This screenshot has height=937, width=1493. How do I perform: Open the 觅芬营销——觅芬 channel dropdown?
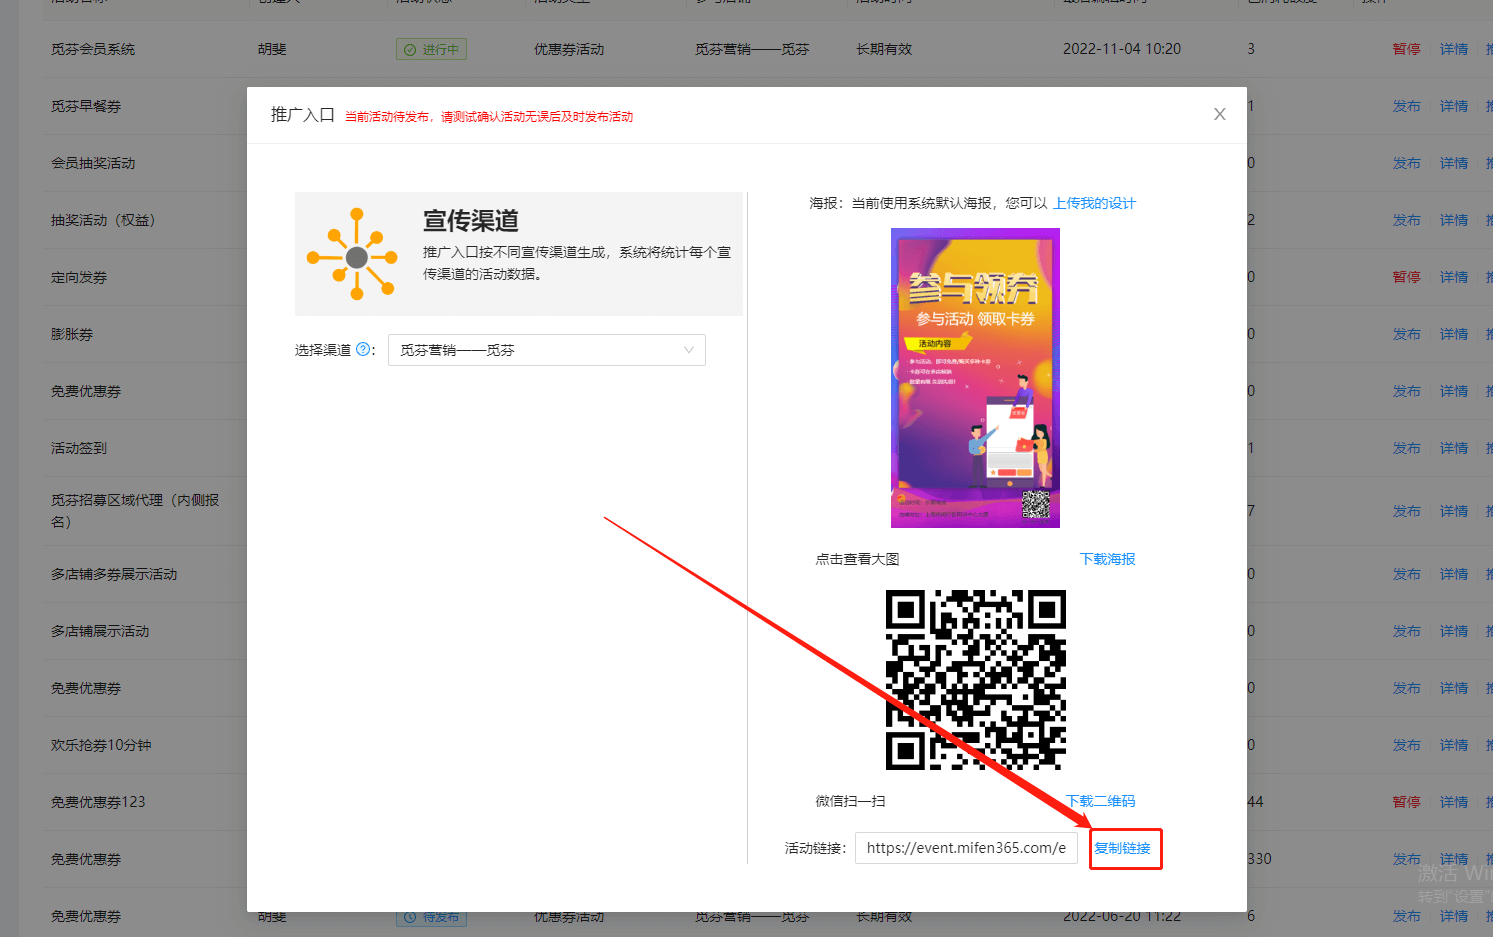546,349
